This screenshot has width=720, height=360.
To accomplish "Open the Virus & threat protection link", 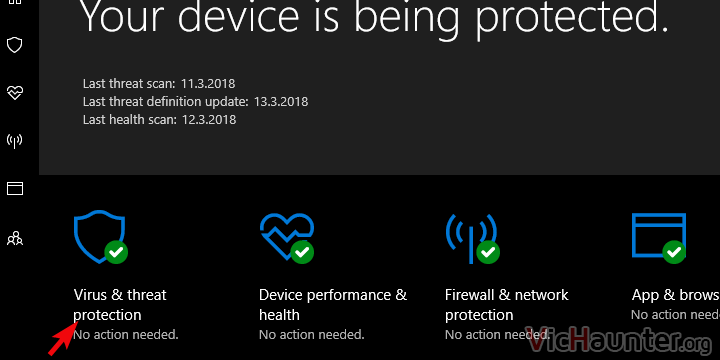I will (x=120, y=304).
